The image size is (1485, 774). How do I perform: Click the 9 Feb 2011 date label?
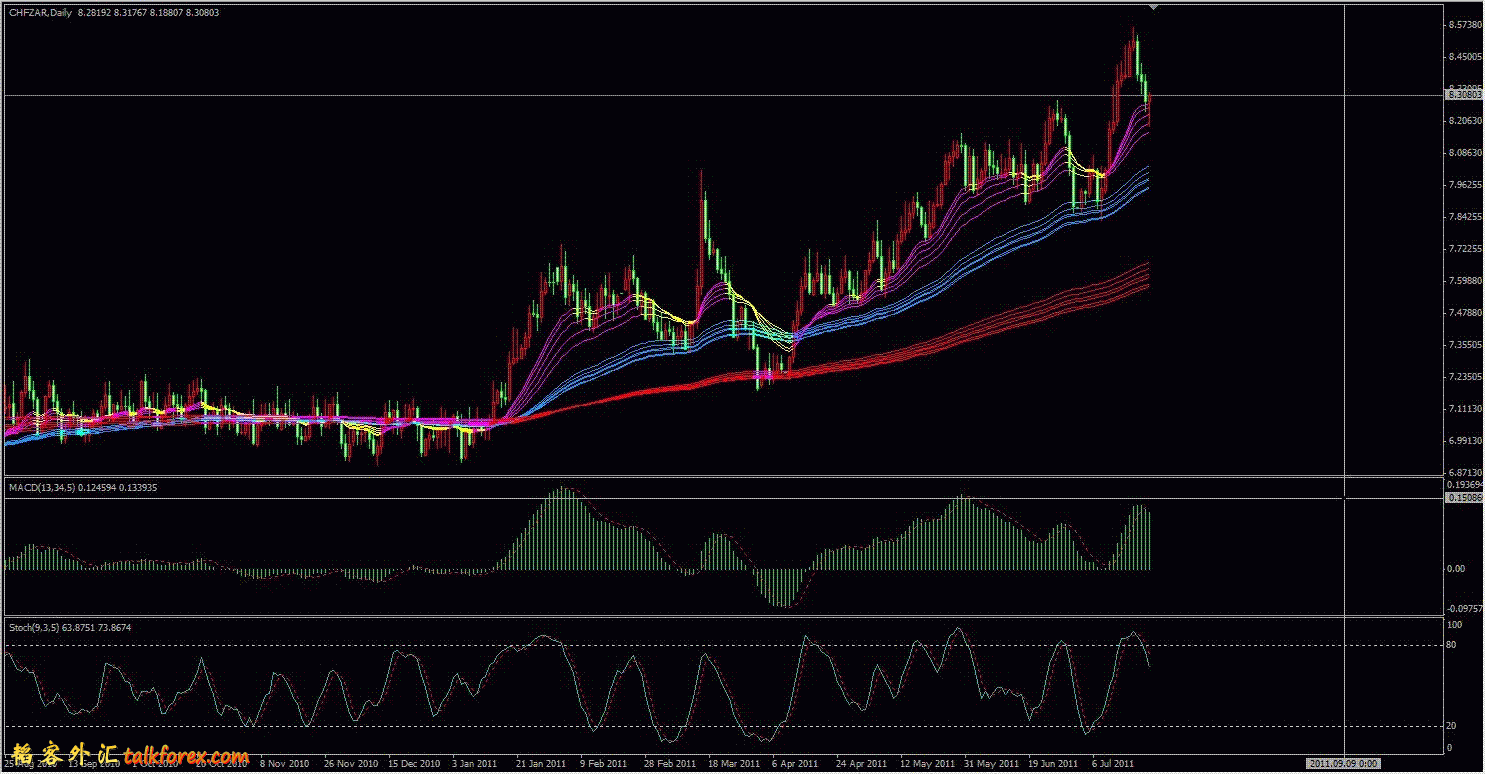[x=603, y=763]
